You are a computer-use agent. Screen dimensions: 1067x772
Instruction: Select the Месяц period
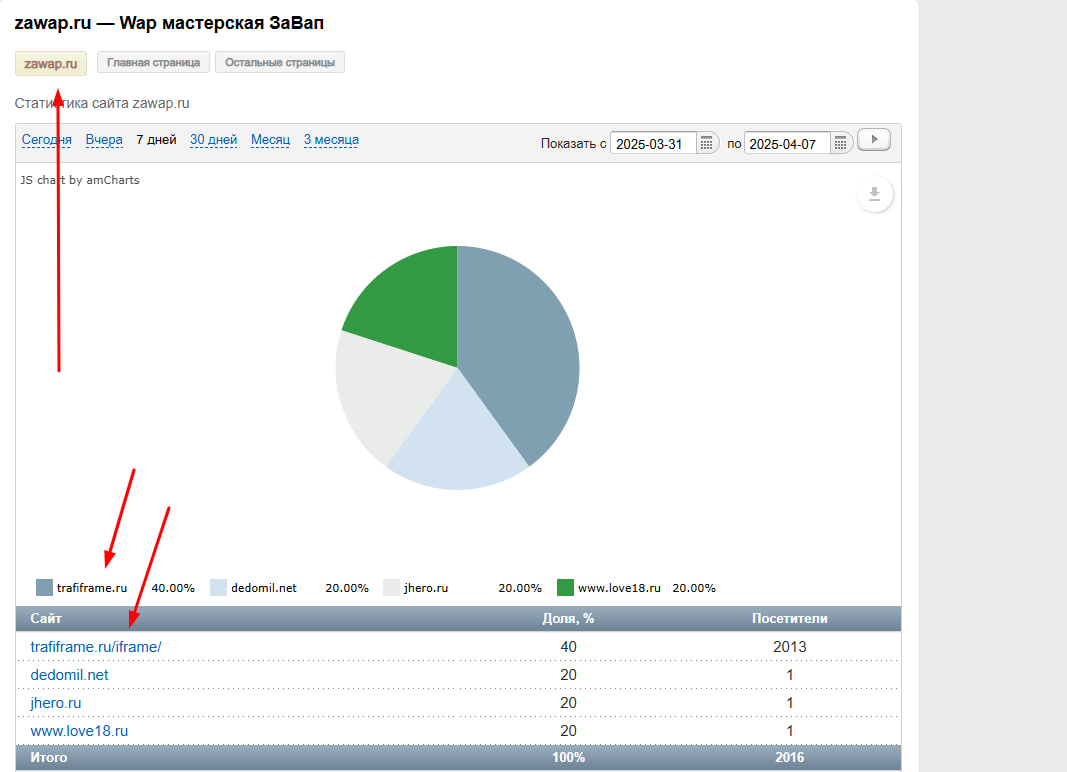pos(270,140)
